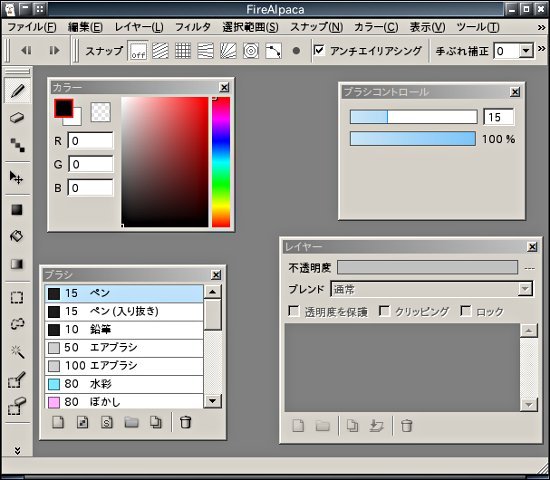
Task: Select the Selection Pen tool
Action: (16, 380)
